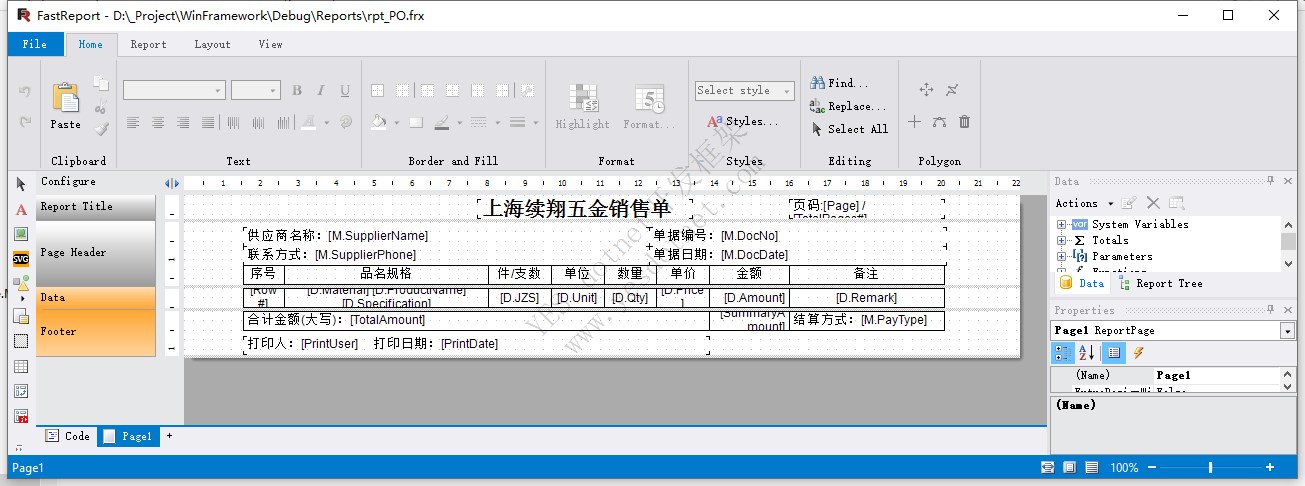Toggle align text left
Viewport: 1305px width, 486px height.
point(133,123)
